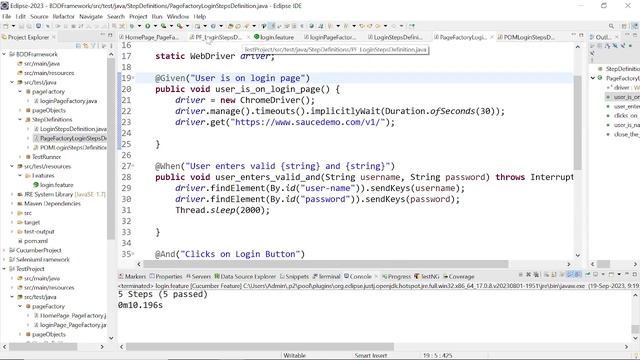The height and width of the screenshot is (360, 640).
Task: Click Remove Launch icon in Console toolbar
Action: [529, 275]
